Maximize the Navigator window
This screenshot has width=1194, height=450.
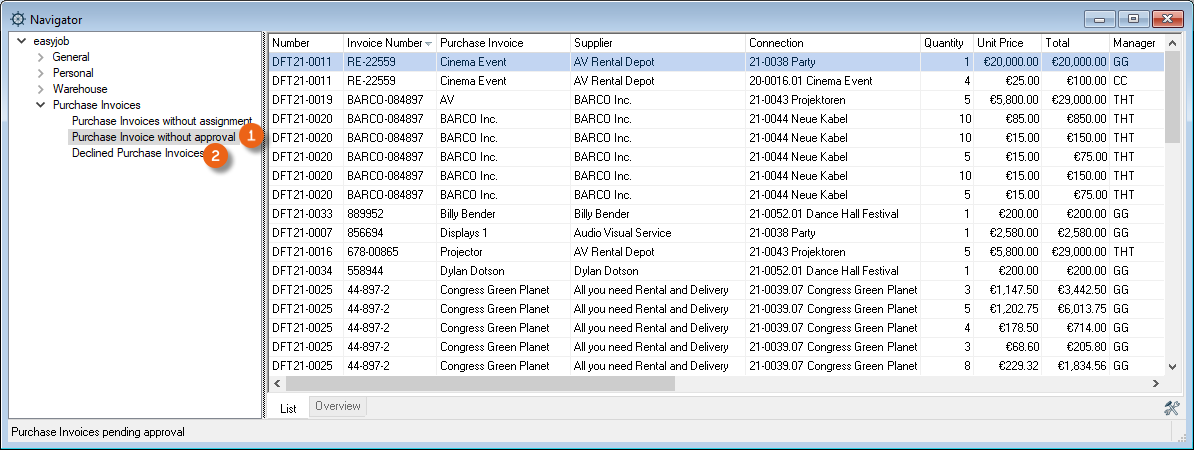click(1133, 19)
